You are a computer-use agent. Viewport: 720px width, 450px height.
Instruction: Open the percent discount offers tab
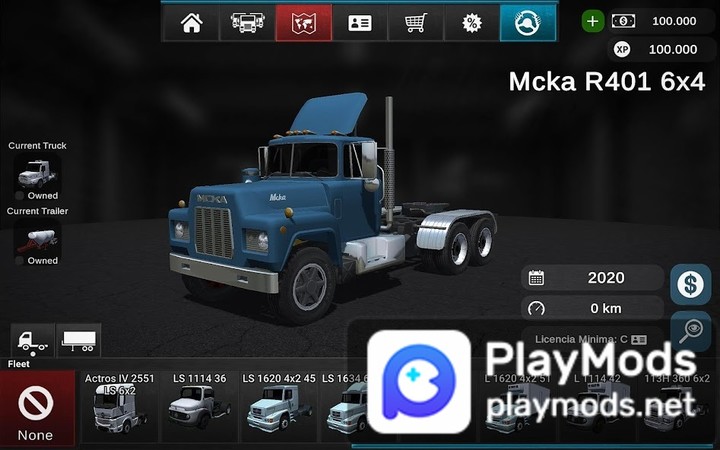click(x=472, y=22)
